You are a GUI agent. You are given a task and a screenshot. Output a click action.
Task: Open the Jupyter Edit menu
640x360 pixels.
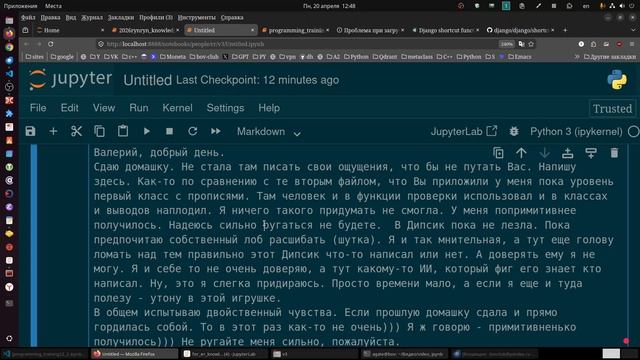(x=69, y=108)
